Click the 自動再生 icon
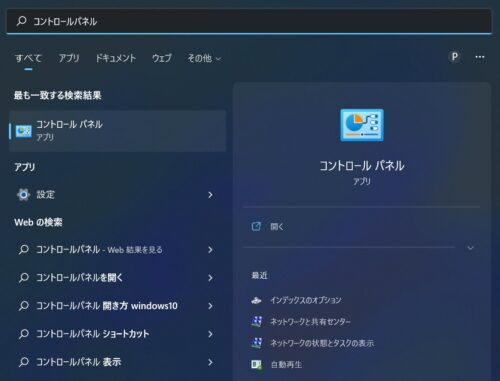Screen dimensions: 500x381 click(x=256, y=365)
